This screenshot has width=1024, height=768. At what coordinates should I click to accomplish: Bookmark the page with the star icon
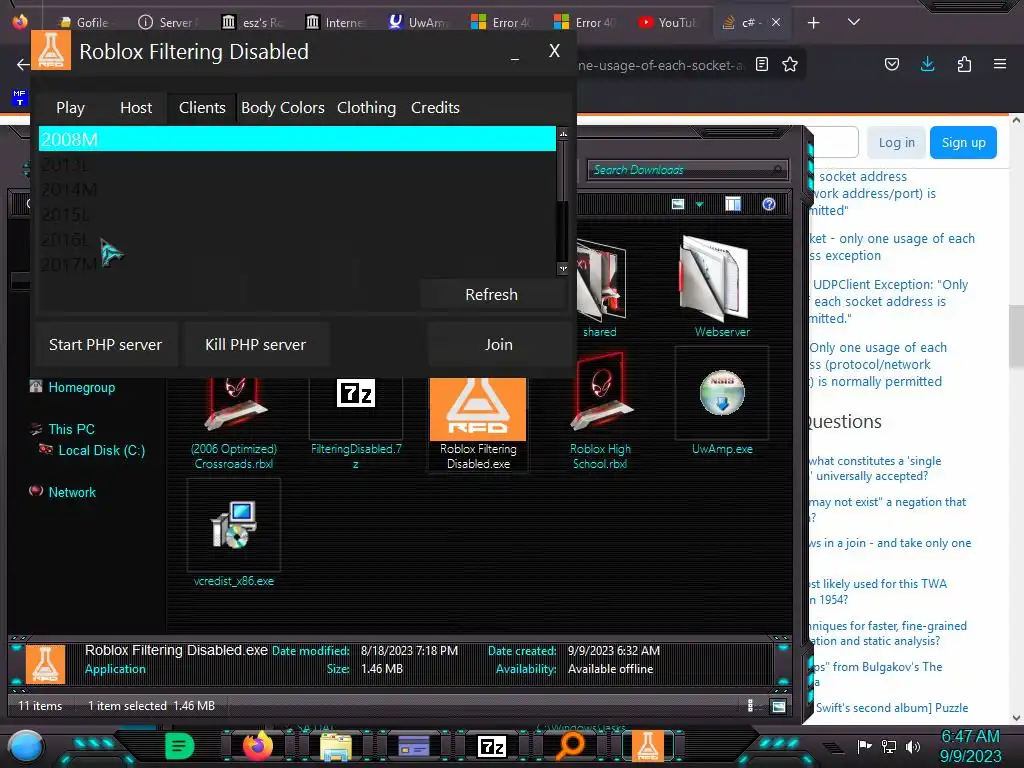coord(790,64)
